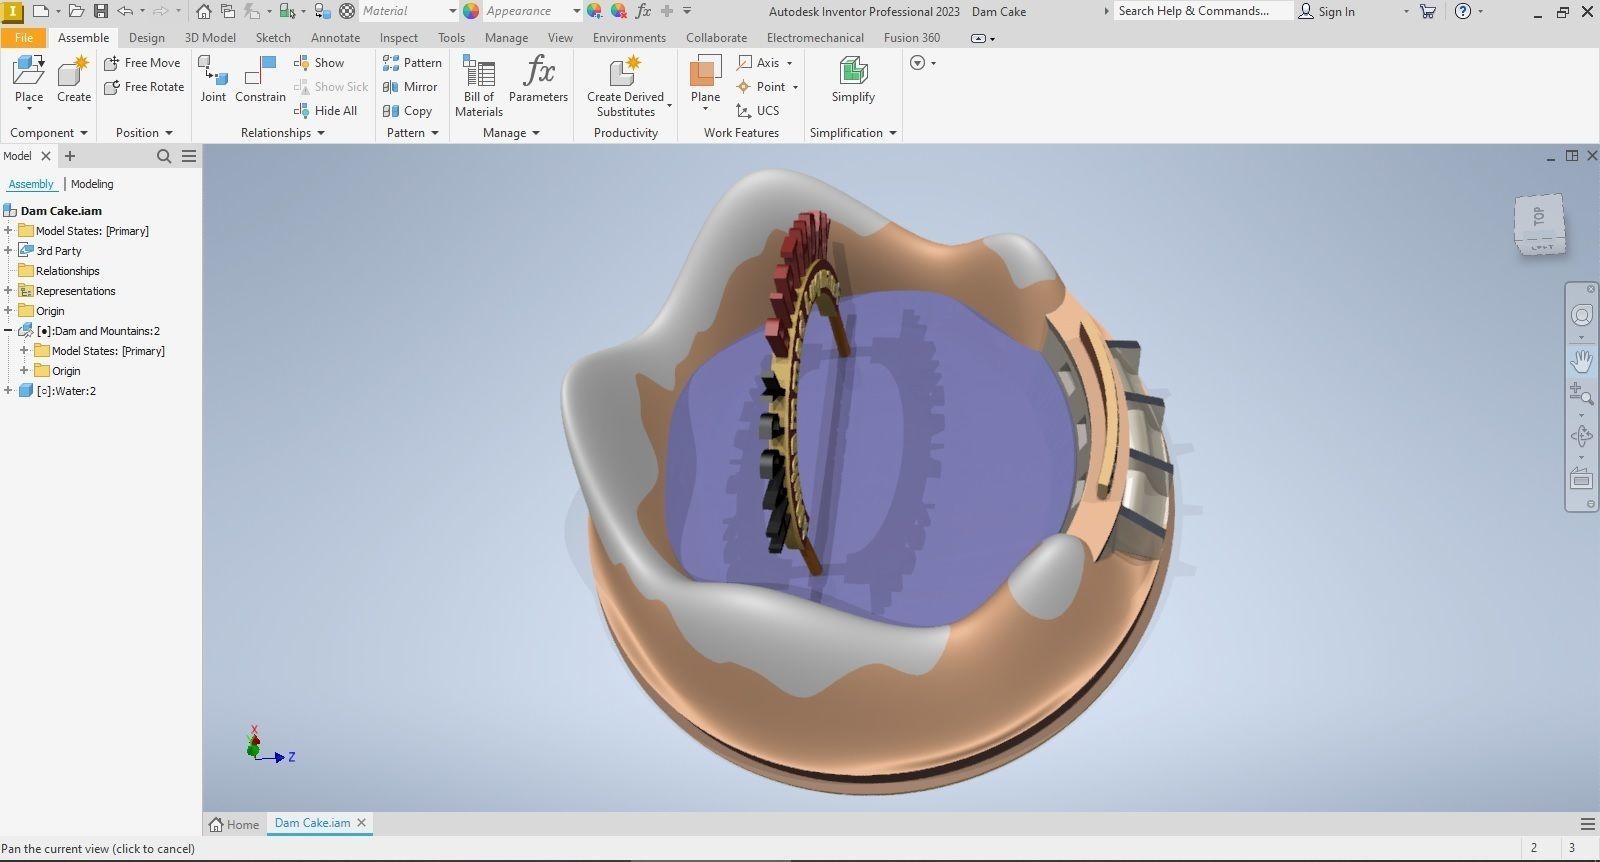Click the UCS tool
This screenshot has width=1600, height=862.
click(757, 110)
